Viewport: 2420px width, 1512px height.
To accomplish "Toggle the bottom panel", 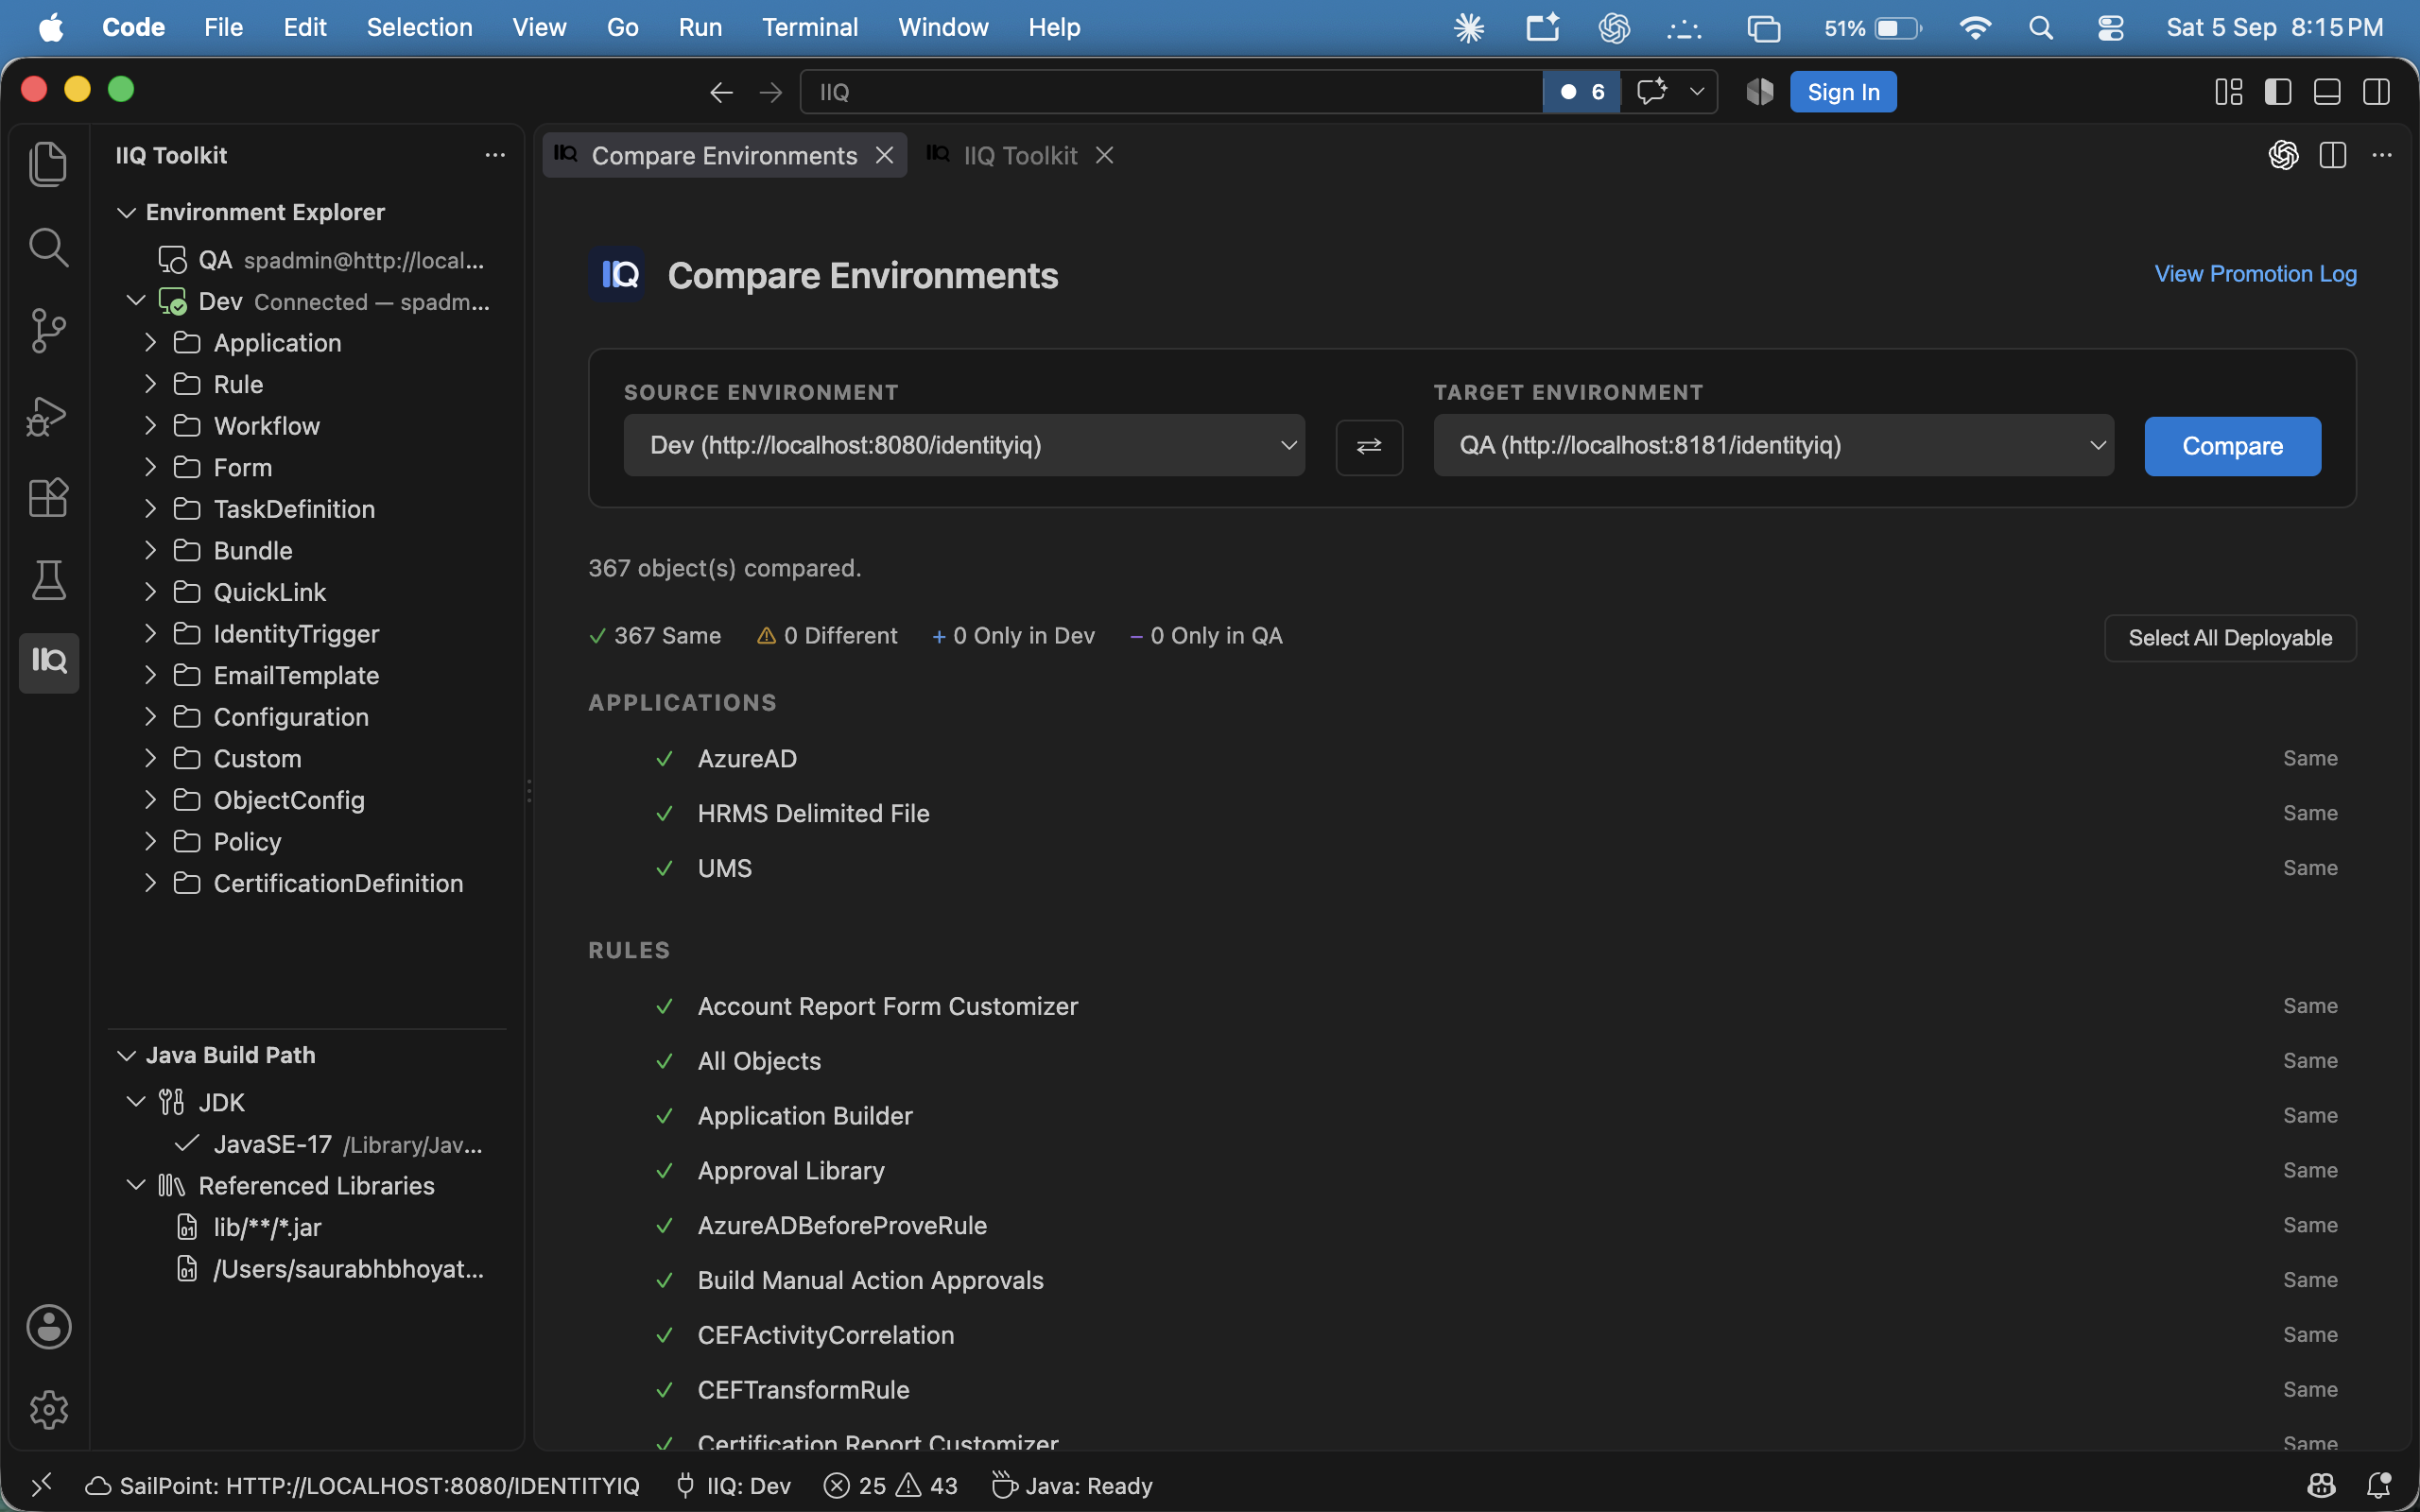I will tap(2327, 92).
